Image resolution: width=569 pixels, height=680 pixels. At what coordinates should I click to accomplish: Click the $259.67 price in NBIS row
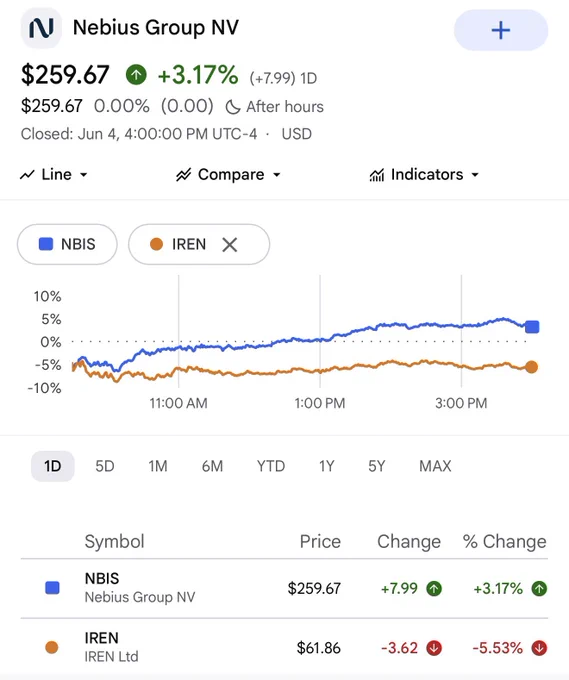tap(314, 588)
